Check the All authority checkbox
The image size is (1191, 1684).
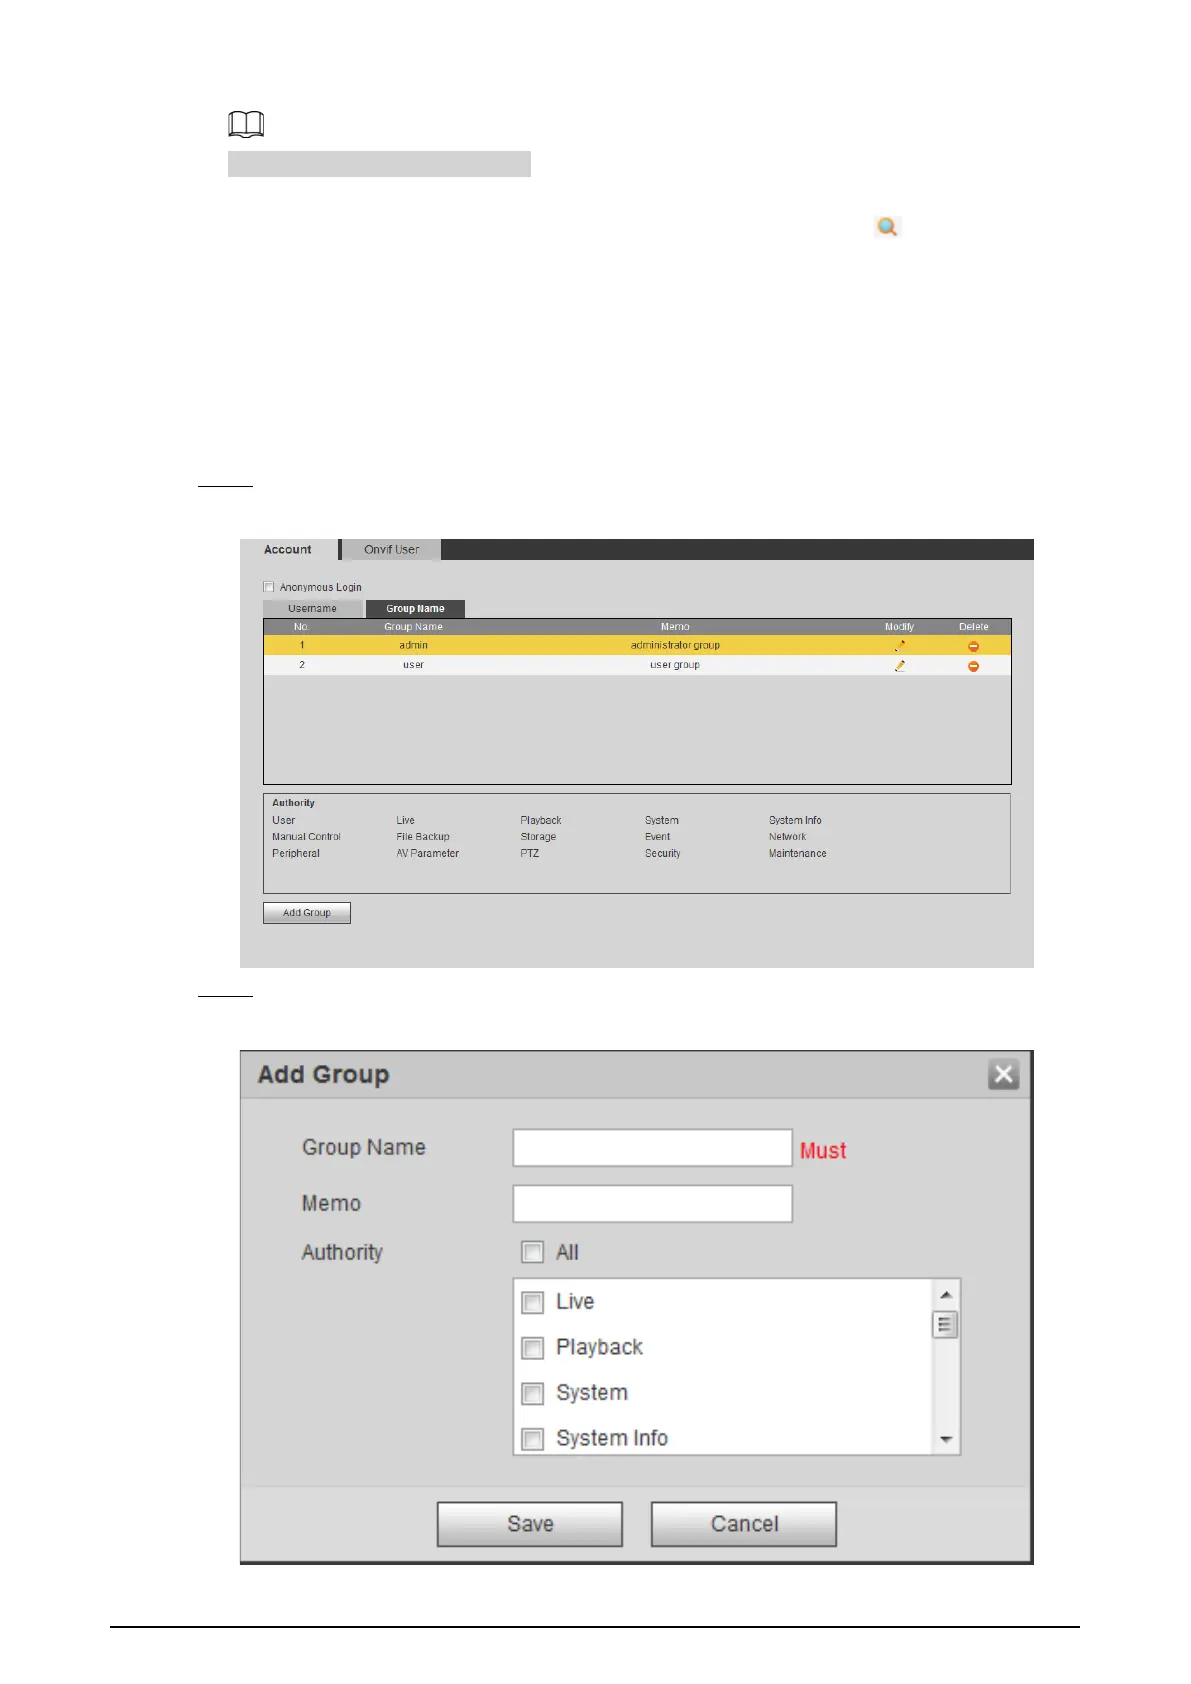(533, 1252)
